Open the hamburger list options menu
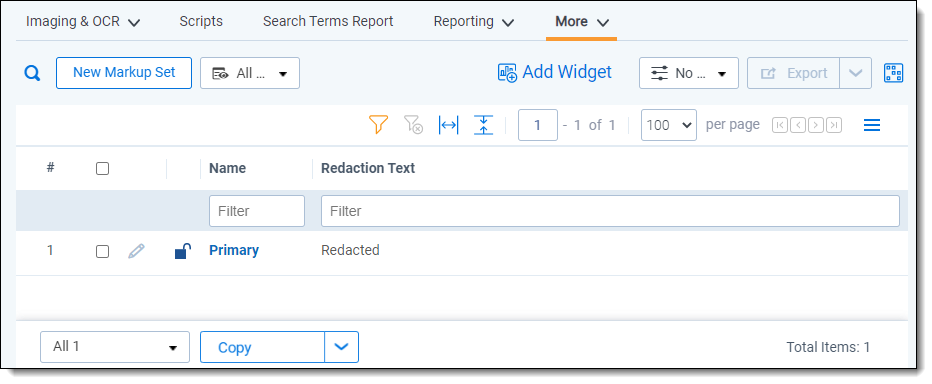932x384 pixels. [x=871, y=125]
